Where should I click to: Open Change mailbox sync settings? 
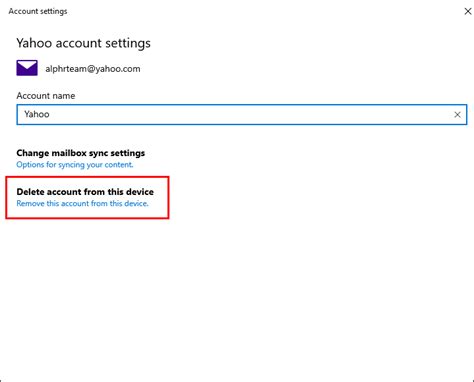point(81,153)
